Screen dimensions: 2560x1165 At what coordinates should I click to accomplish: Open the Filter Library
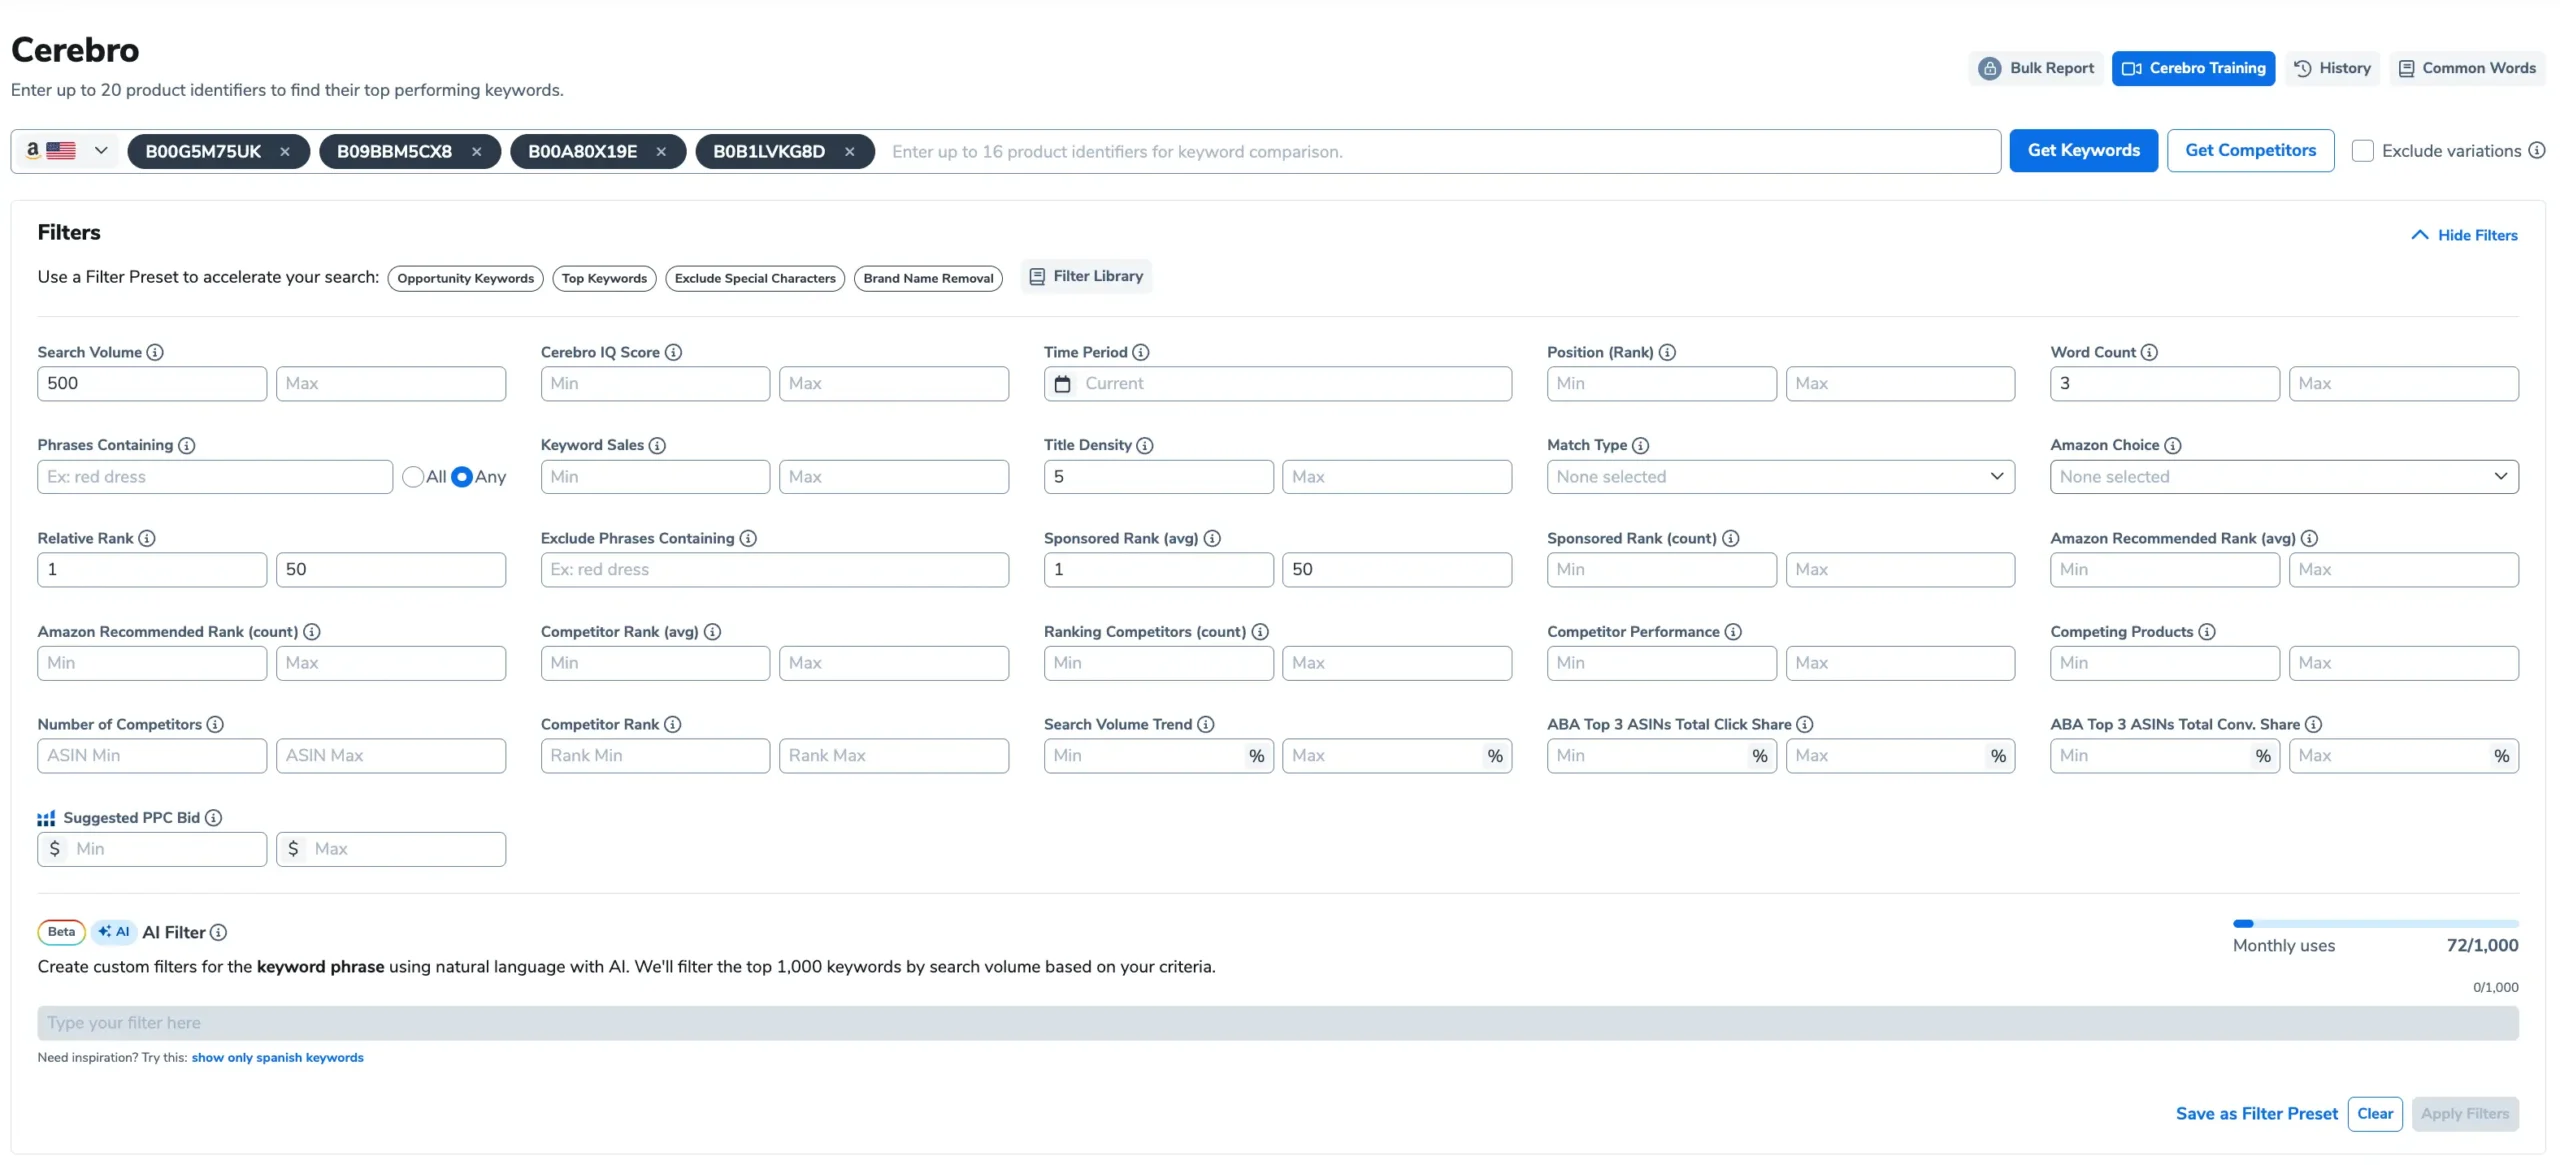[x=1086, y=277]
